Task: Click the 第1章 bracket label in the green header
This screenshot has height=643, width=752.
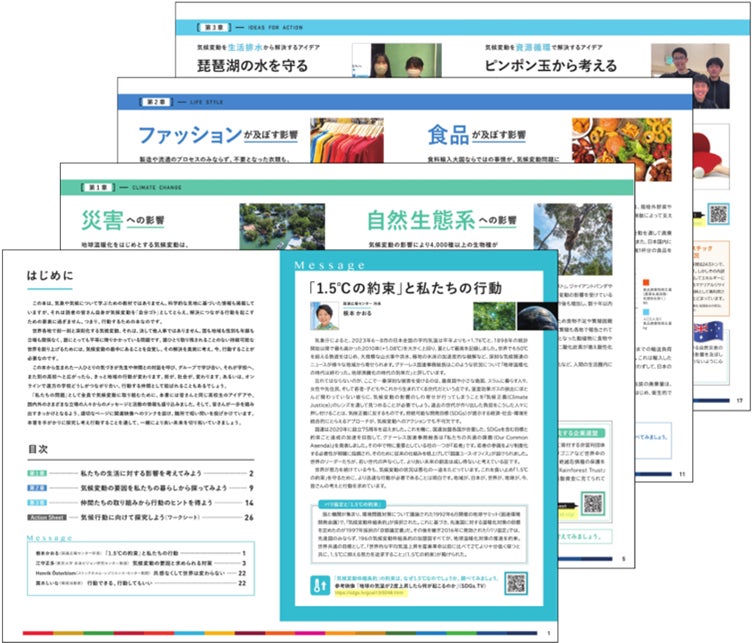Action: click(98, 187)
